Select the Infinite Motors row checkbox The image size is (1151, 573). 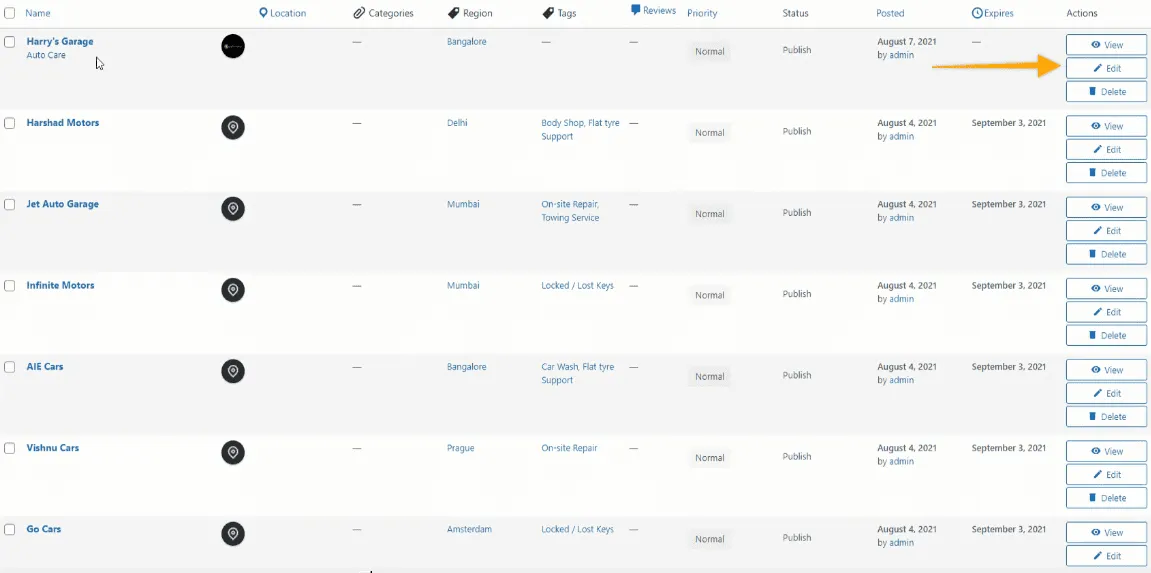tap(10, 286)
